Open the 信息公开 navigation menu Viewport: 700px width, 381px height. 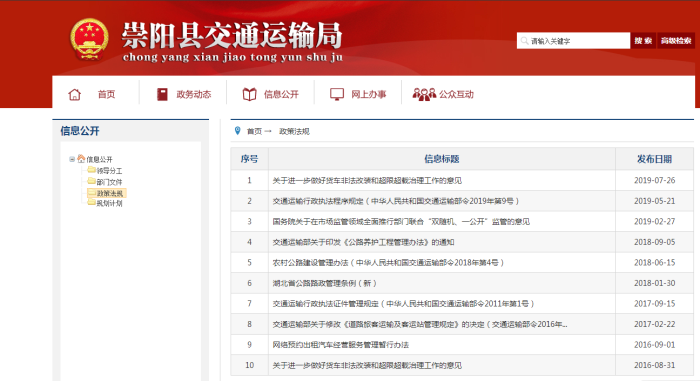(x=281, y=94)
